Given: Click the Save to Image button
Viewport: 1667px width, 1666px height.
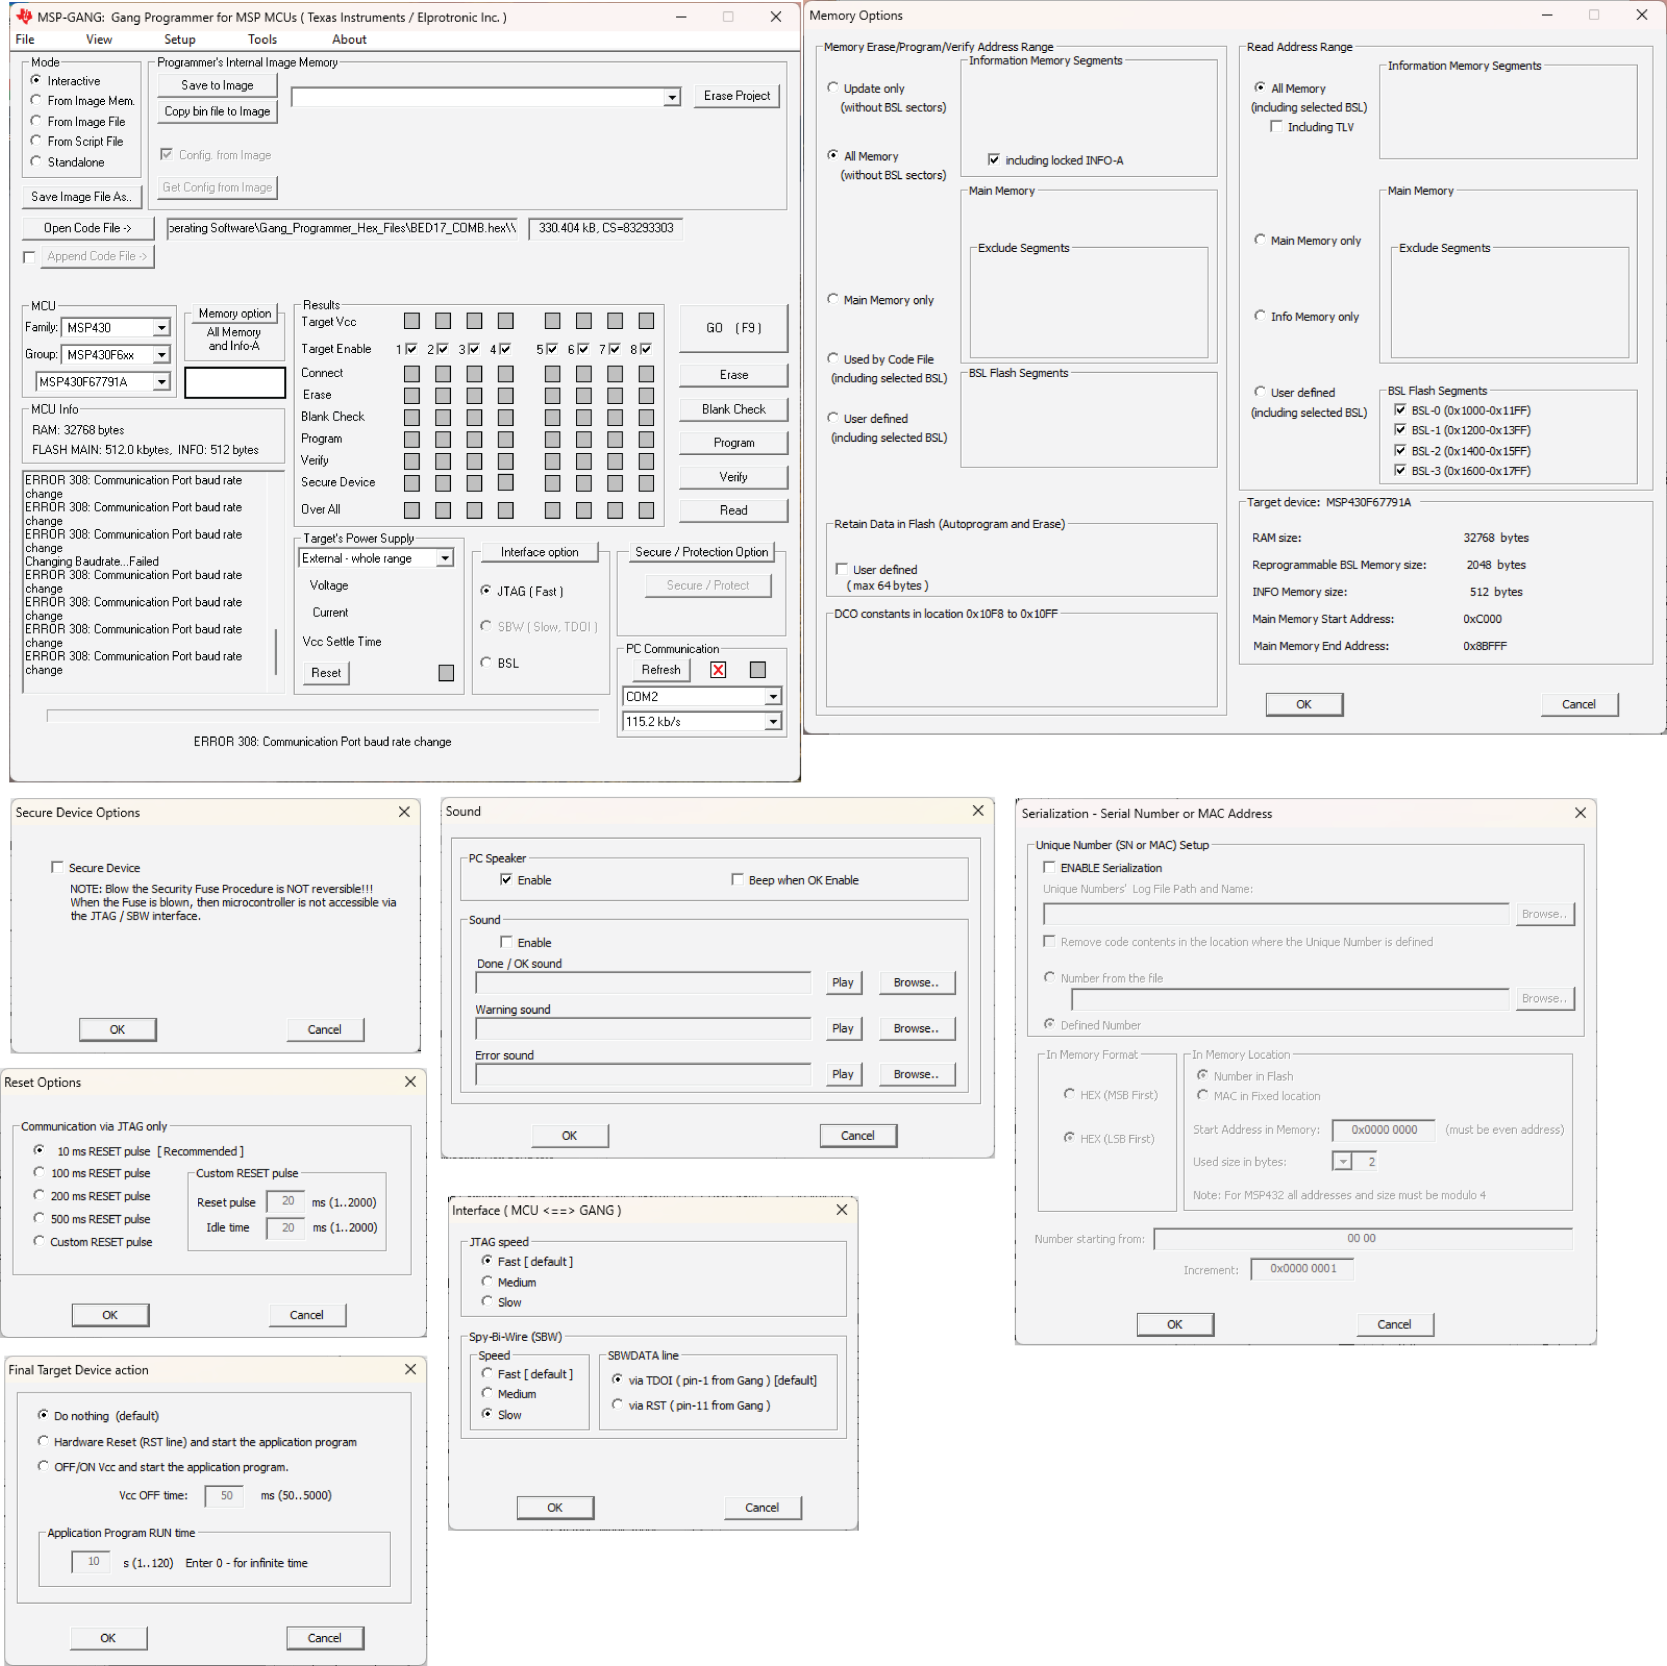Looking at the screenshot, I should click(x=217, y=86).
